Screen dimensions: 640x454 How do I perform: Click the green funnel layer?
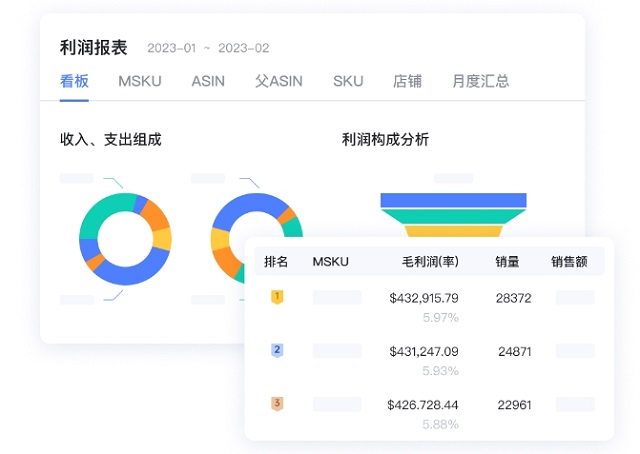pyautogui.click(x=453, y=216)
